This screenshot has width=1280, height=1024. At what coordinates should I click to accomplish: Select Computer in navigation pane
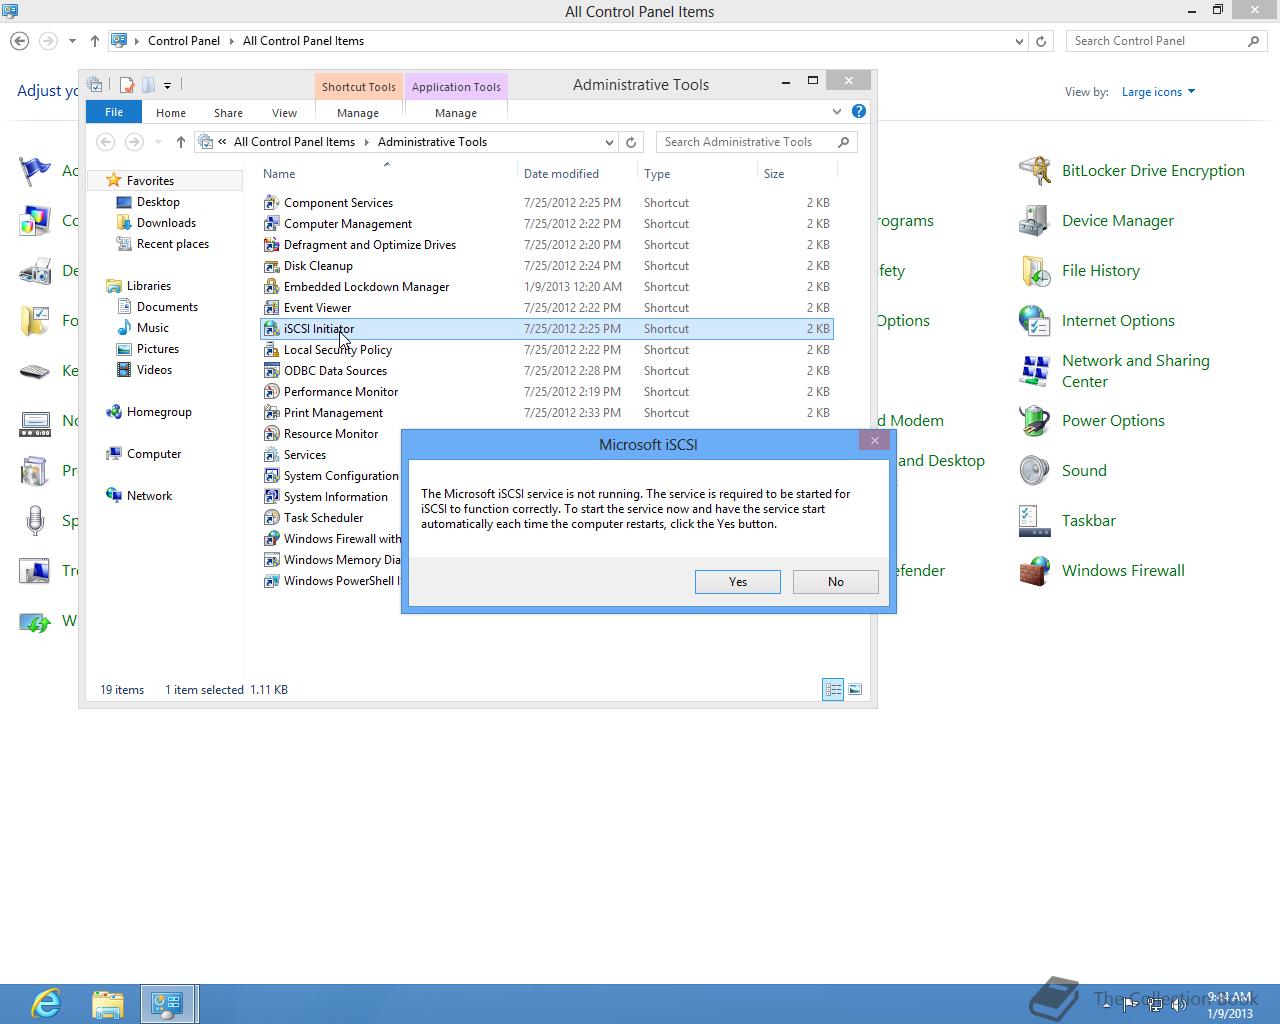point(154,454)
